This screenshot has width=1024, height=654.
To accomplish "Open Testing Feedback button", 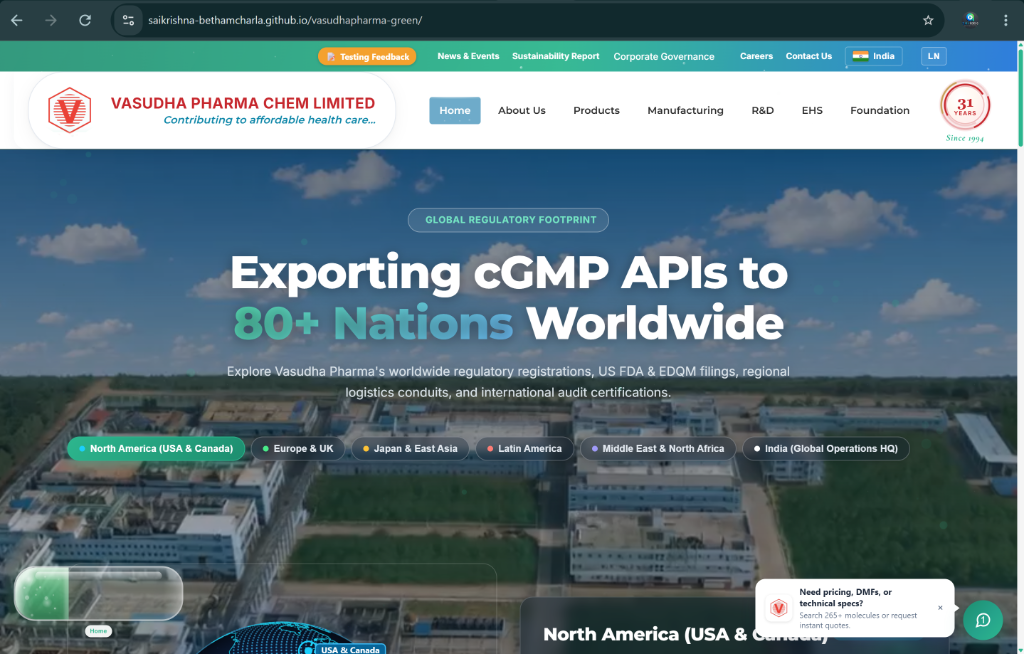I will pos(367,57).
